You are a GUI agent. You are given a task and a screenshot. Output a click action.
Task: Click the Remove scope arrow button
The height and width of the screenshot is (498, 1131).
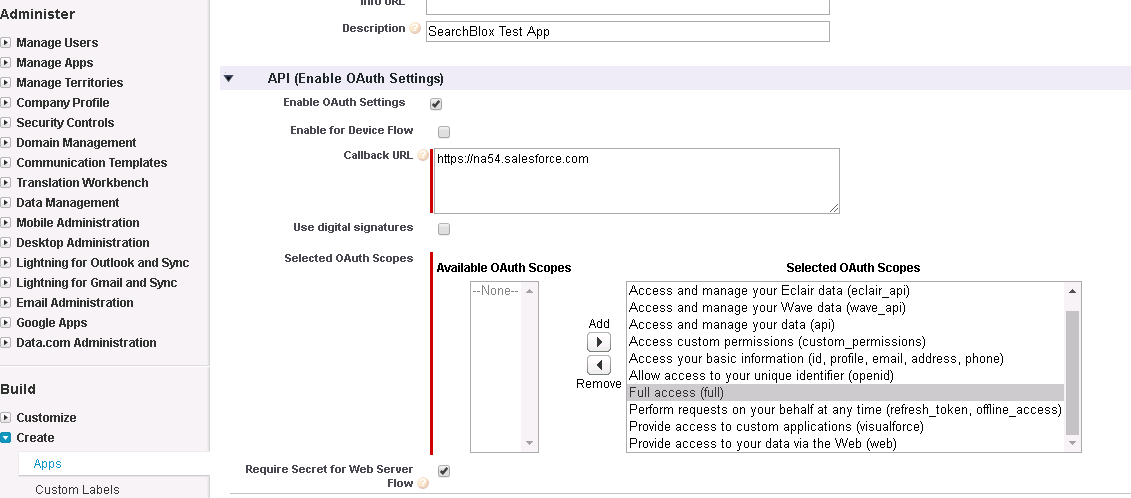(x=599, y=365)
